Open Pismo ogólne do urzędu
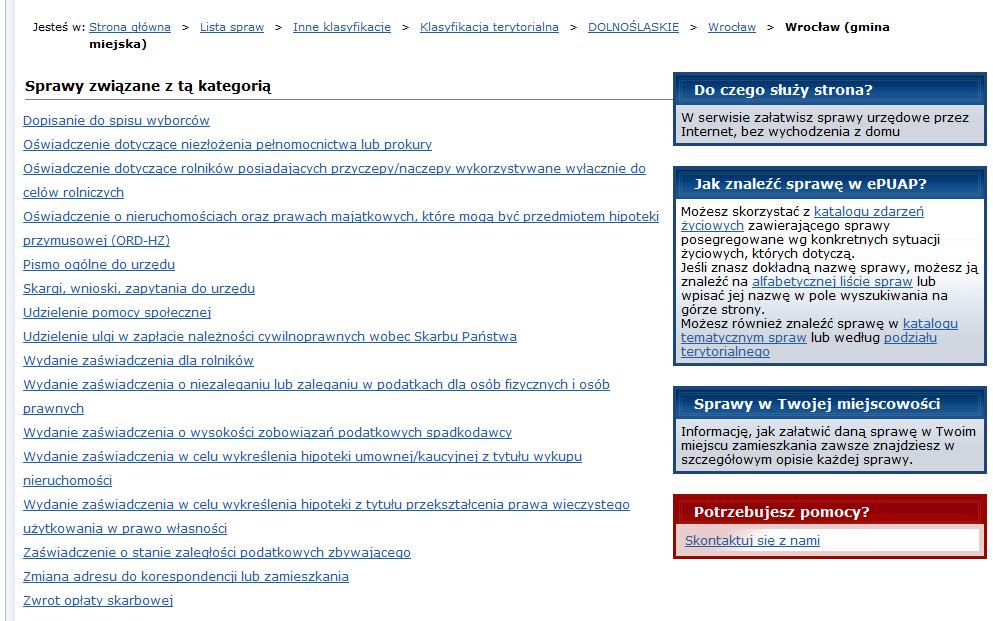Viewport: 993px width, 621px height. click(x=99, y=265)
